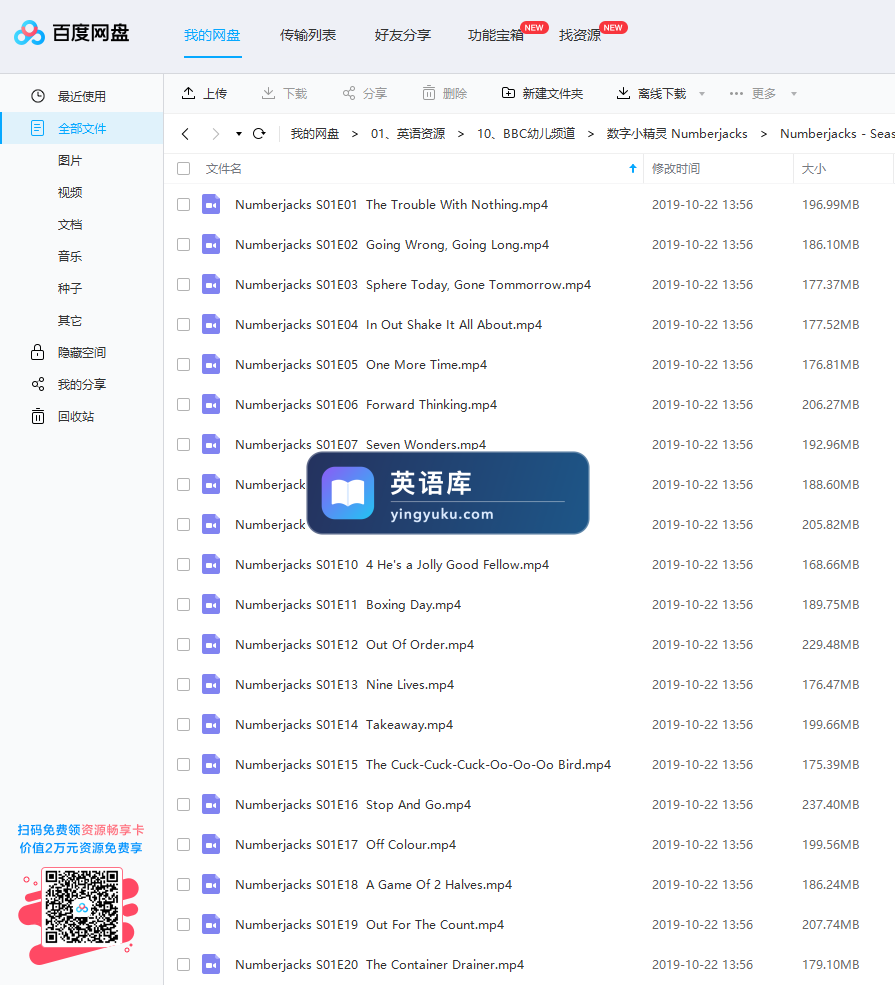Click the offline download icon

click(623, 93)
